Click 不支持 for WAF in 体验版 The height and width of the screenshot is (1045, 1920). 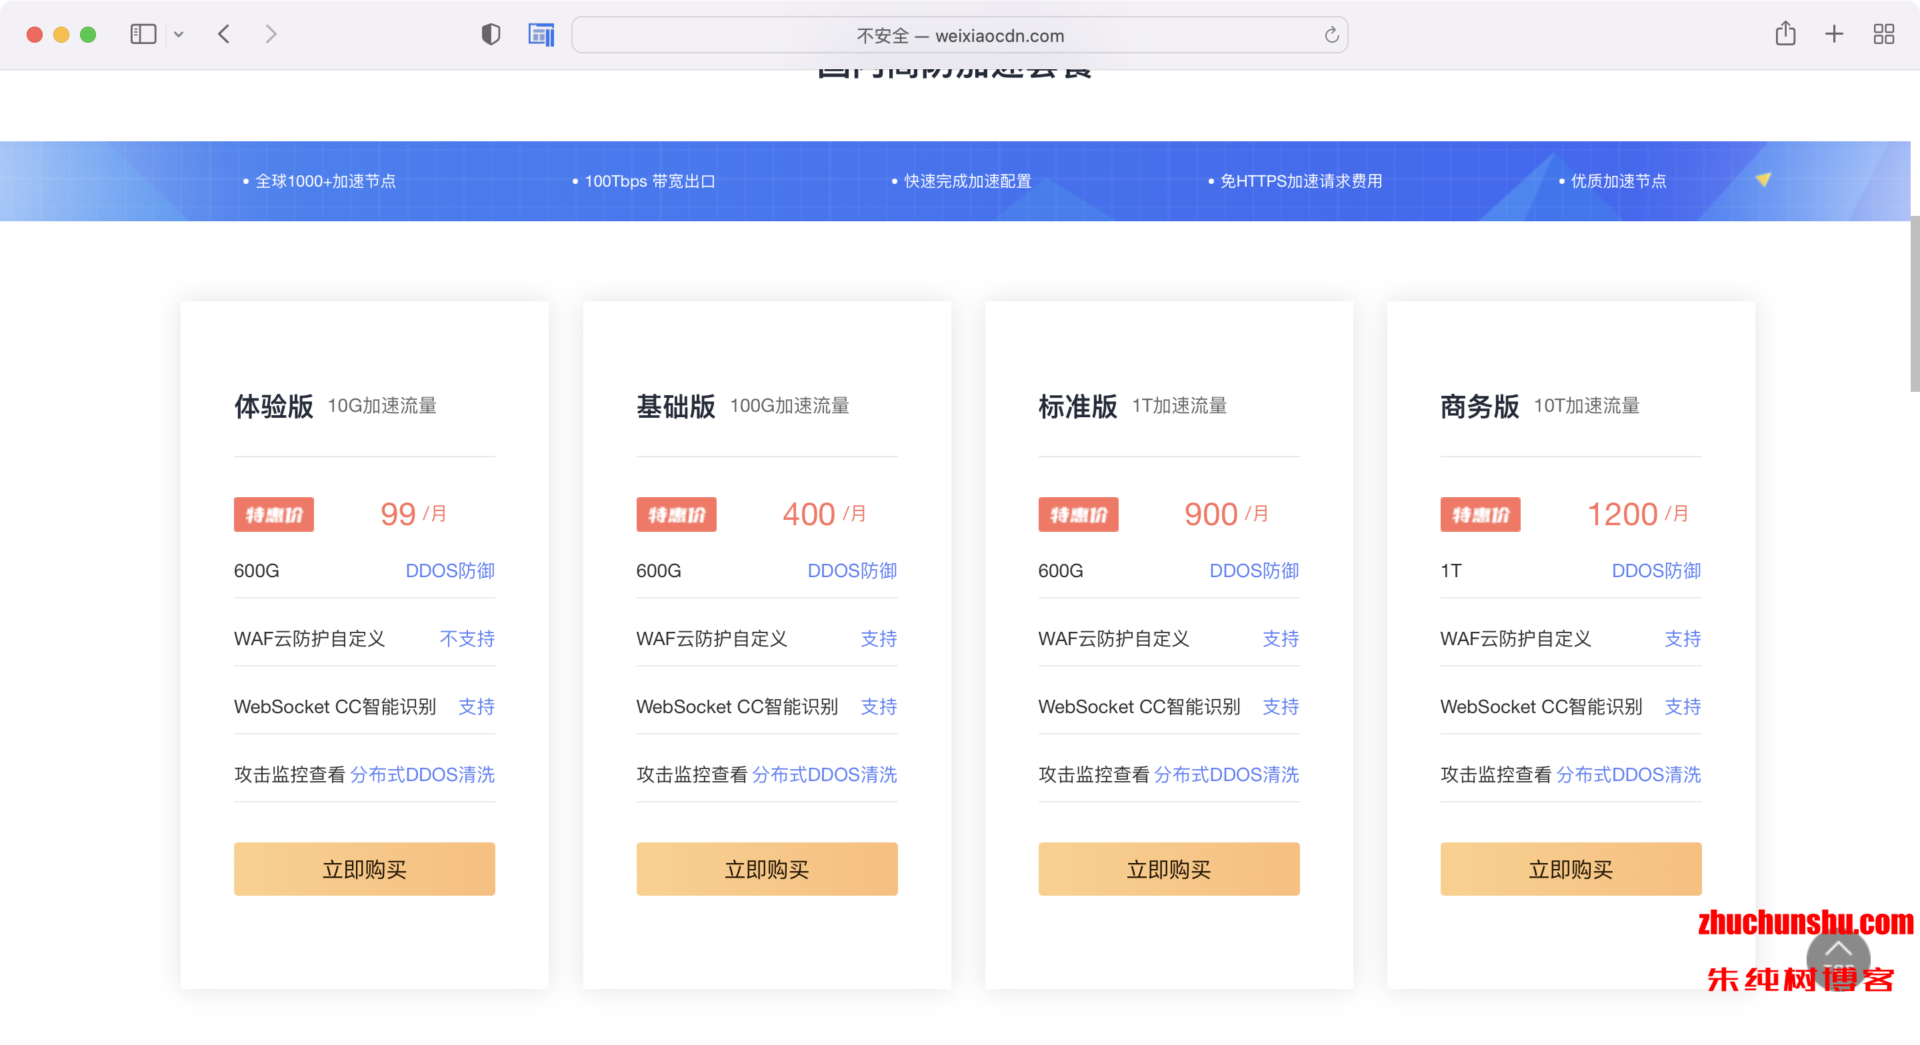(467, 639)
